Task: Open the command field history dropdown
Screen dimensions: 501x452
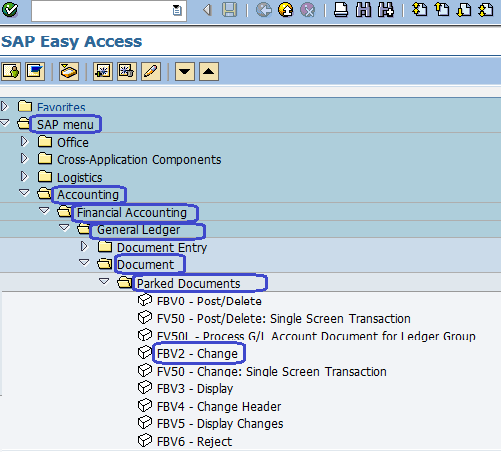Action: tap(177, 11)
